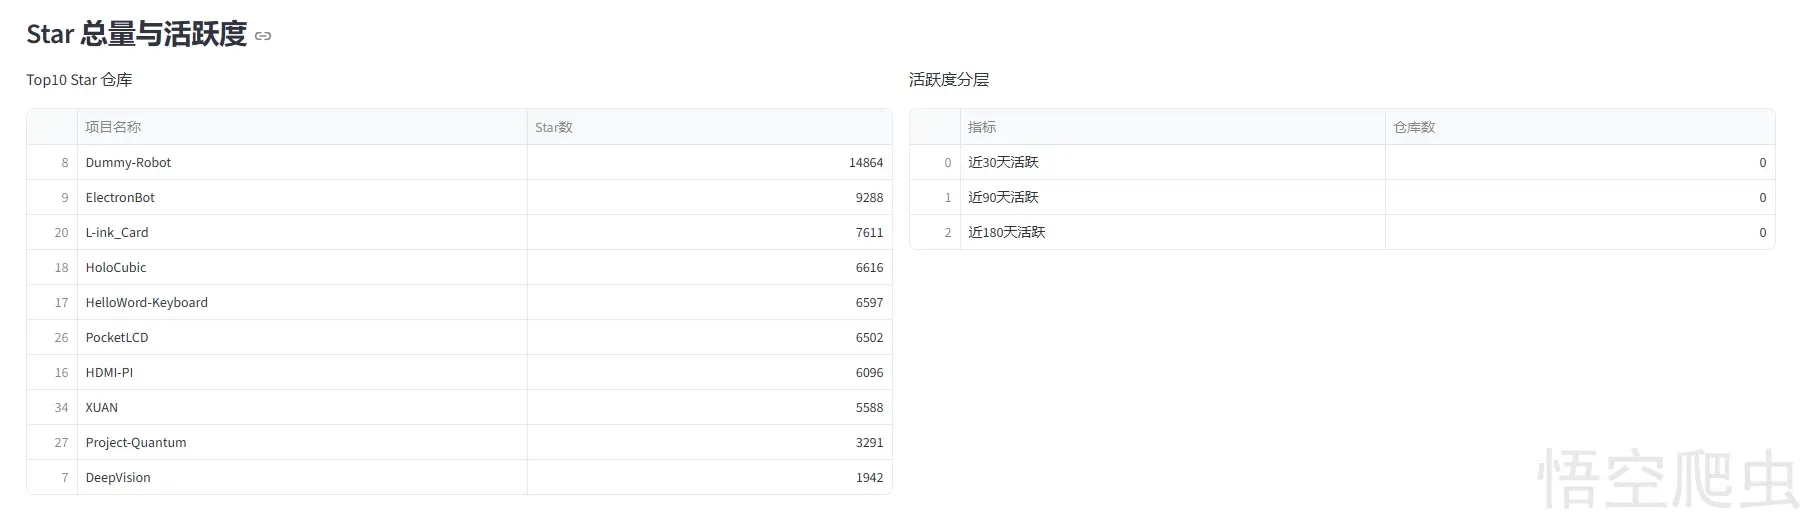Viewport: 1803px width, 512px height.
Task: Sort table by 项目名称 column header
Action: coord(113,127)
